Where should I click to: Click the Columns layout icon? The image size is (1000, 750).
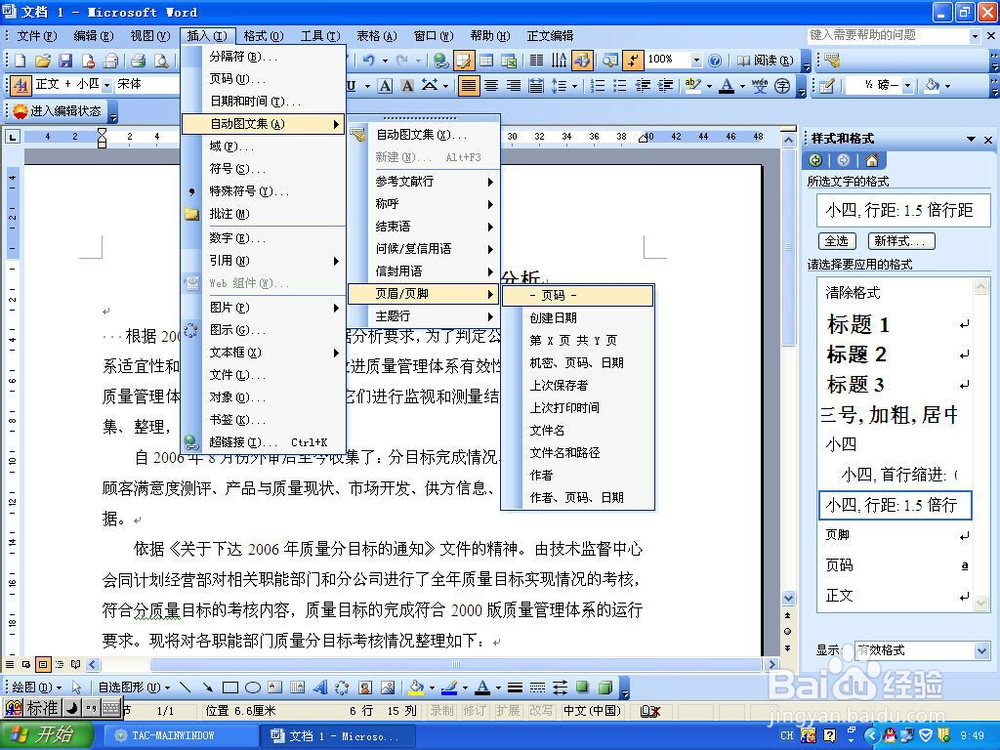coord(536,61)
